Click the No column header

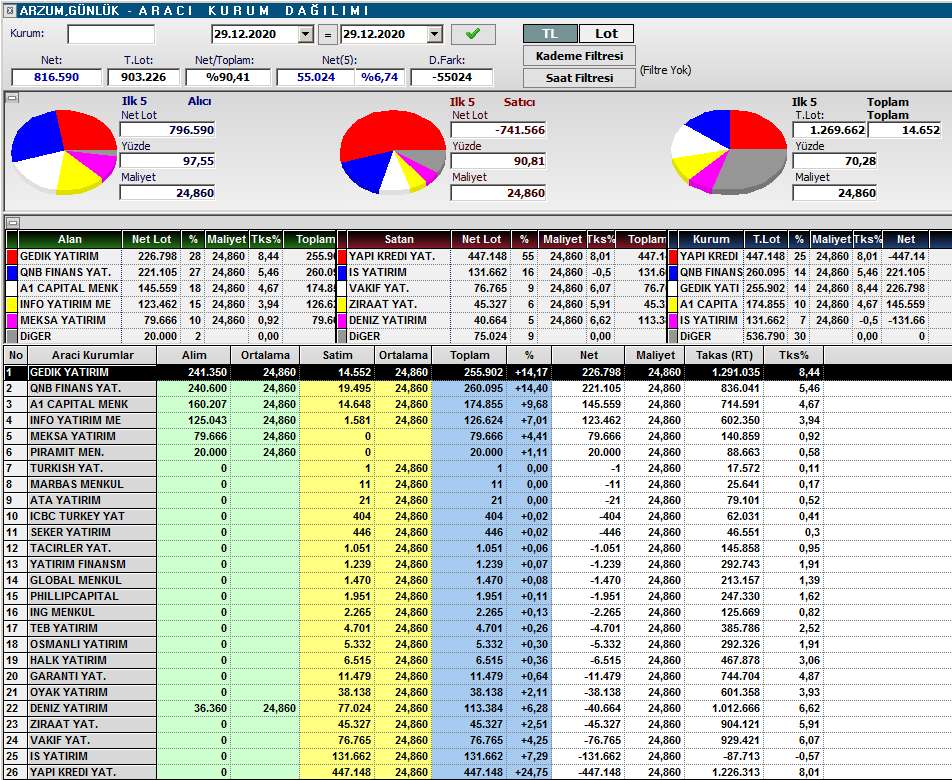pyautogui.click(x=16, y=355)
